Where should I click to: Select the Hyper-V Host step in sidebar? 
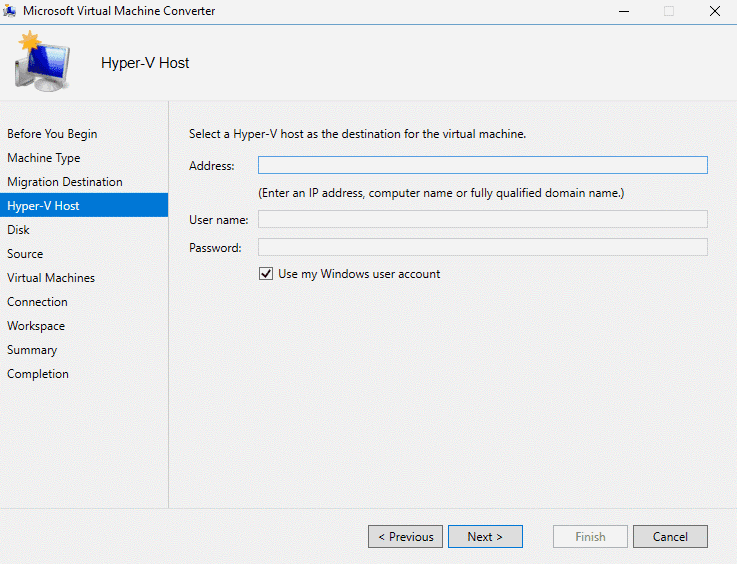pos(43,206)
